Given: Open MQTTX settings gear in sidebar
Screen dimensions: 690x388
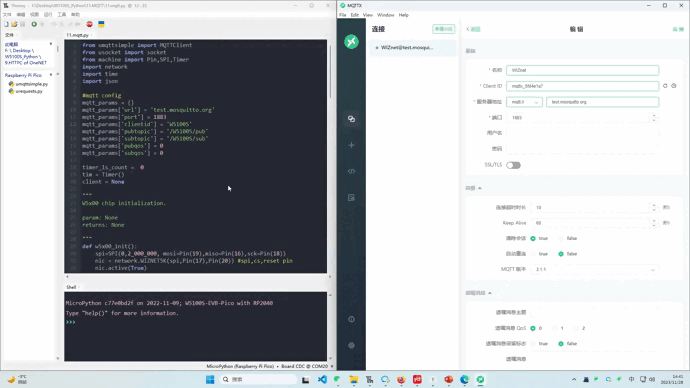Looking at the screenshot, I should click(x=351, y=345).
